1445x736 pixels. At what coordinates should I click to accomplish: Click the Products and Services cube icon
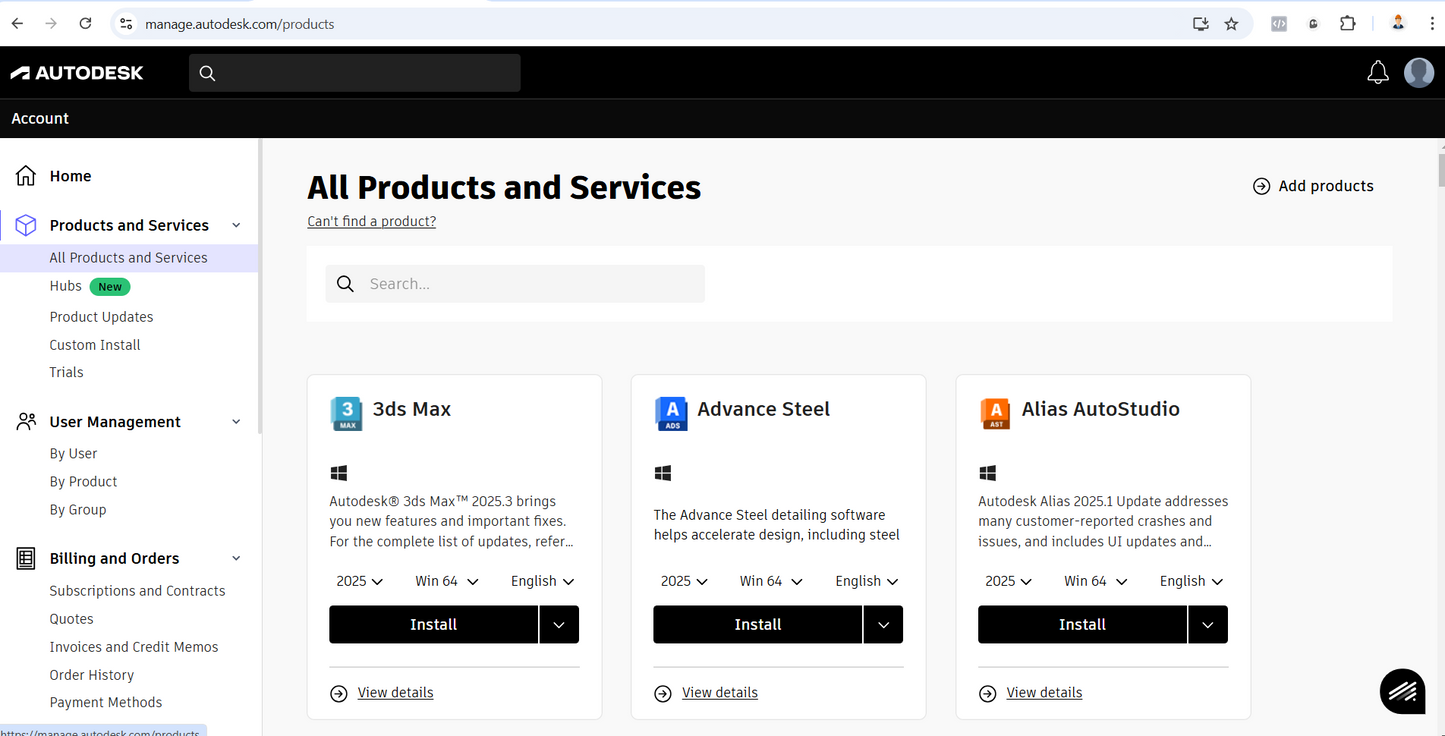[26, 225]
